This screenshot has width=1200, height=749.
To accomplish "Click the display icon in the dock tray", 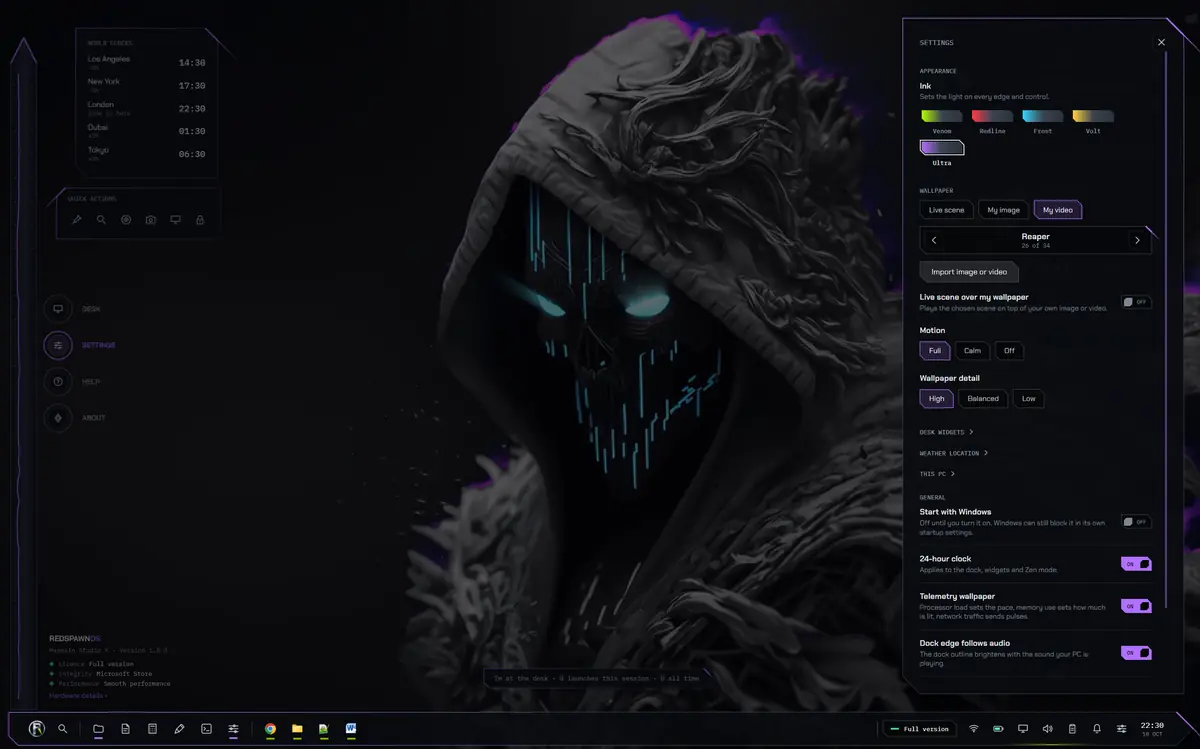I will (x=1023, y=729).
